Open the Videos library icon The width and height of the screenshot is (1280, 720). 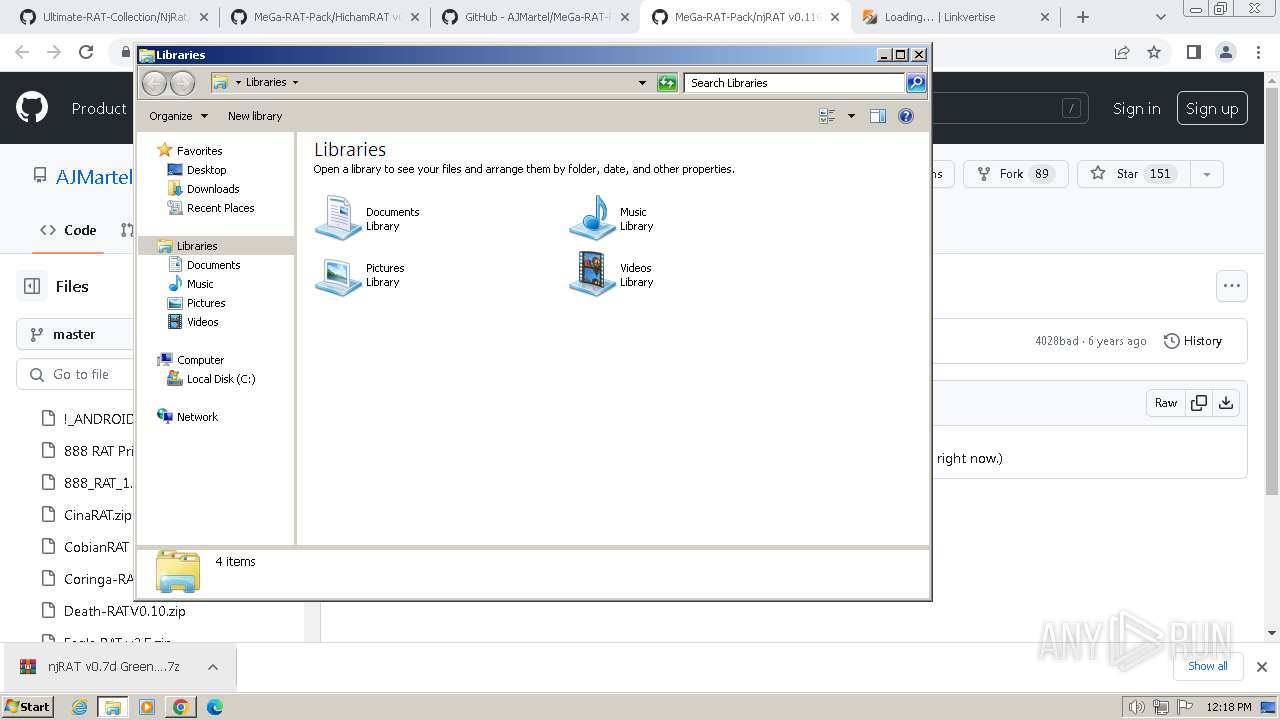[x=592, y=275]
